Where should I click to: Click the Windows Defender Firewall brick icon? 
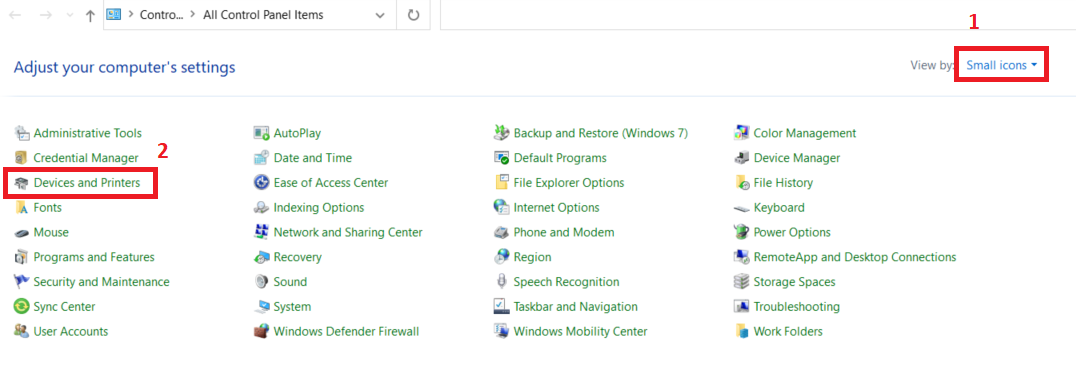[261, 331]
